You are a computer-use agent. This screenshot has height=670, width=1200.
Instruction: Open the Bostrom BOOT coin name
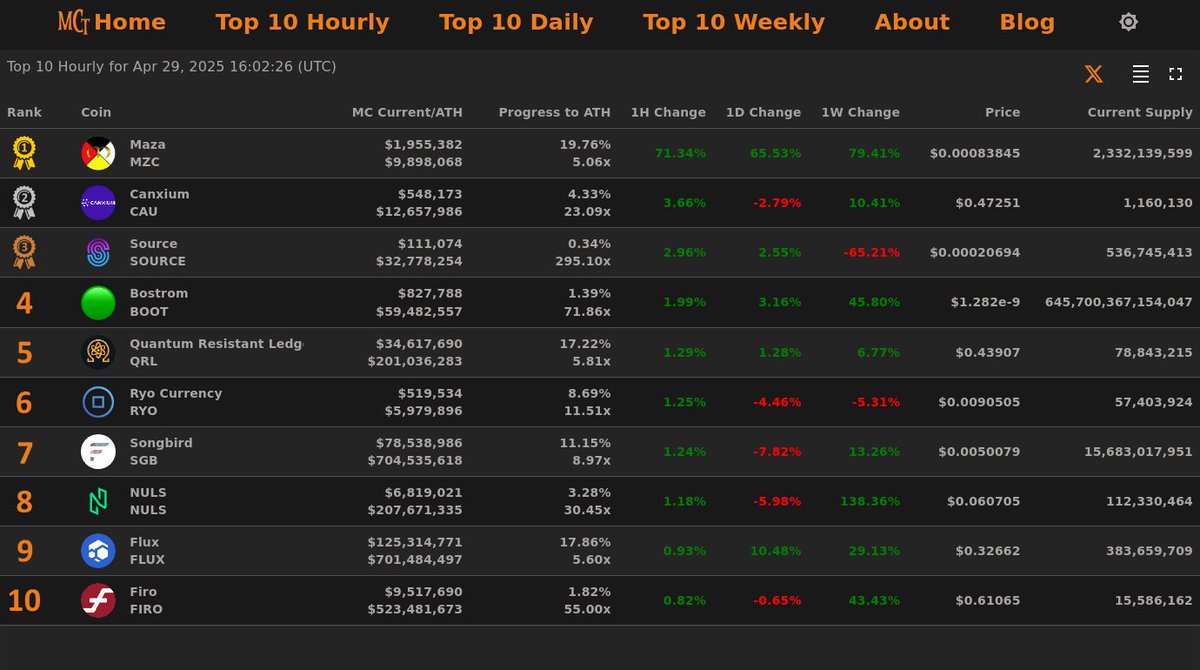tap(159, 302)
